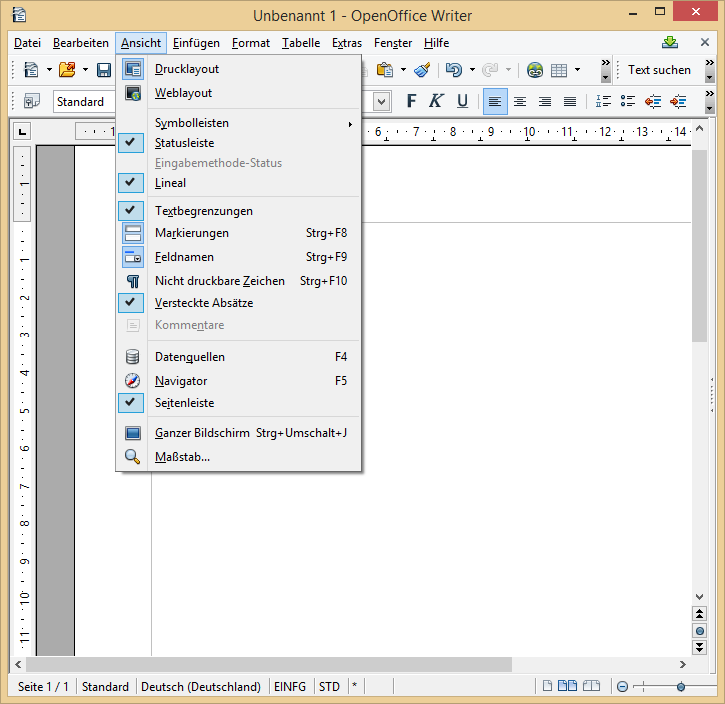Click the Undo arrow icon

tap(453, 70)
